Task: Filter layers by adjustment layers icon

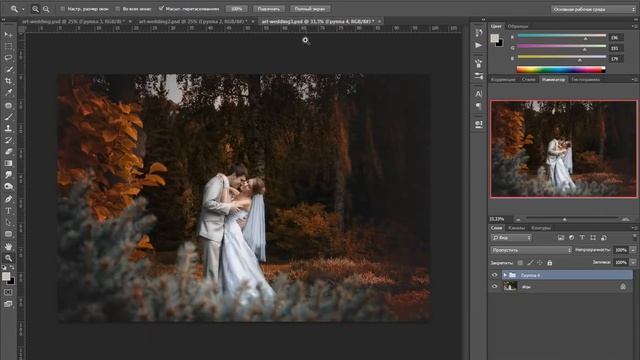Action: tap(571, 238)
